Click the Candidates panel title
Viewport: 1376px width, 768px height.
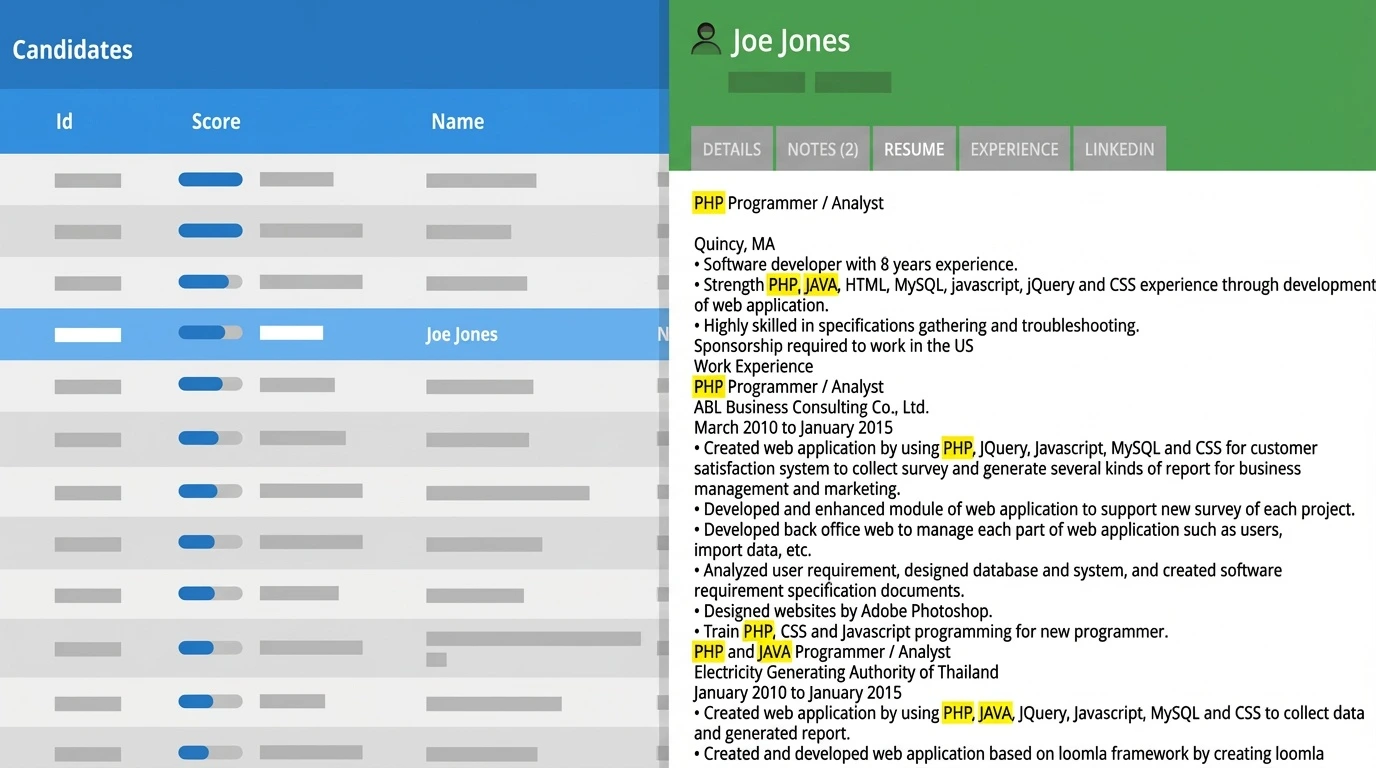[72, 50]
